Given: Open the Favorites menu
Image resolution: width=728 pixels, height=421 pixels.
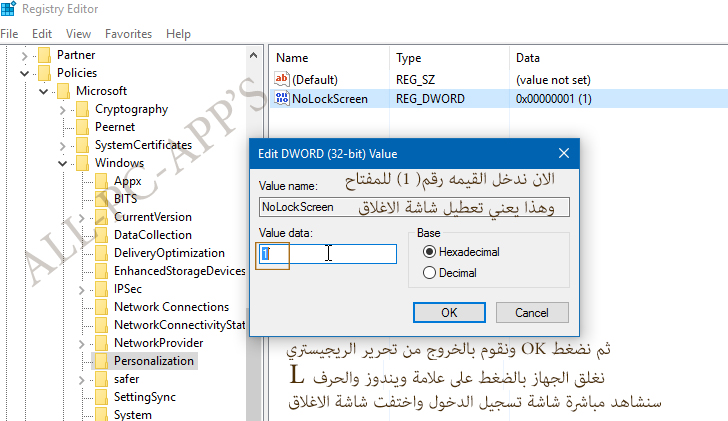Looking at the screenshot, I should (x=128, y=33).
